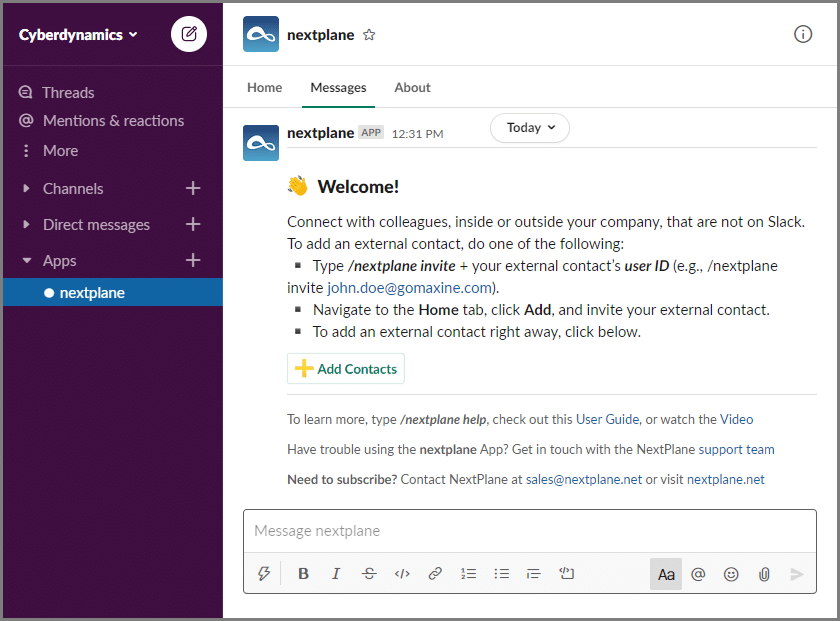
Task: Attach a file with the paperclip
Action: [x=764, y=574]
